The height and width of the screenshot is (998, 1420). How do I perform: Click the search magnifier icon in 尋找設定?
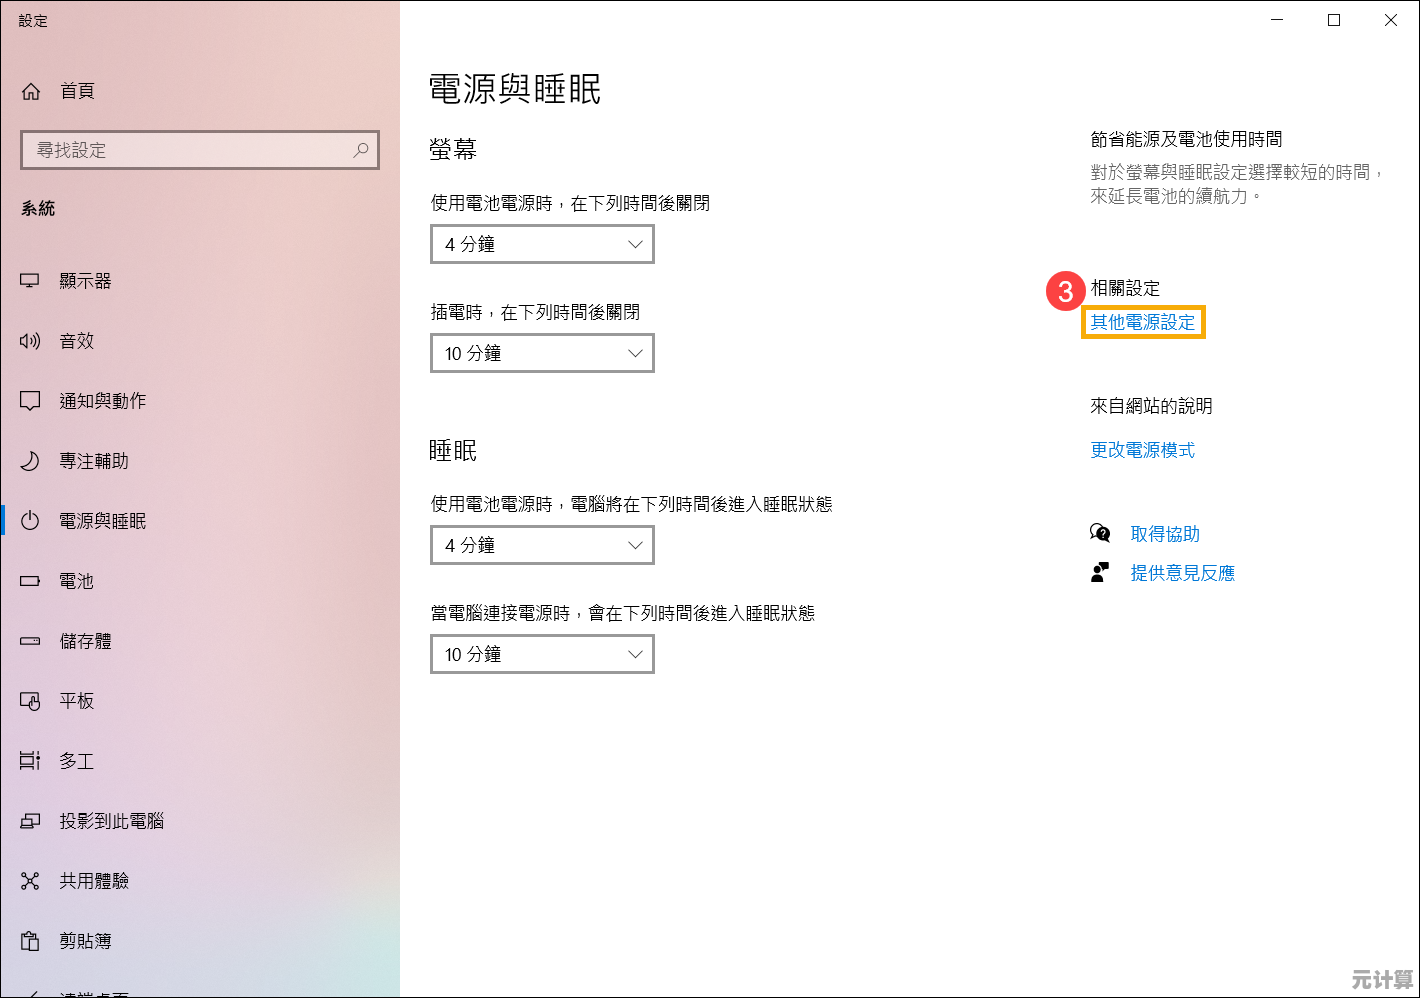pyautogui.click(x=361, y=150)
